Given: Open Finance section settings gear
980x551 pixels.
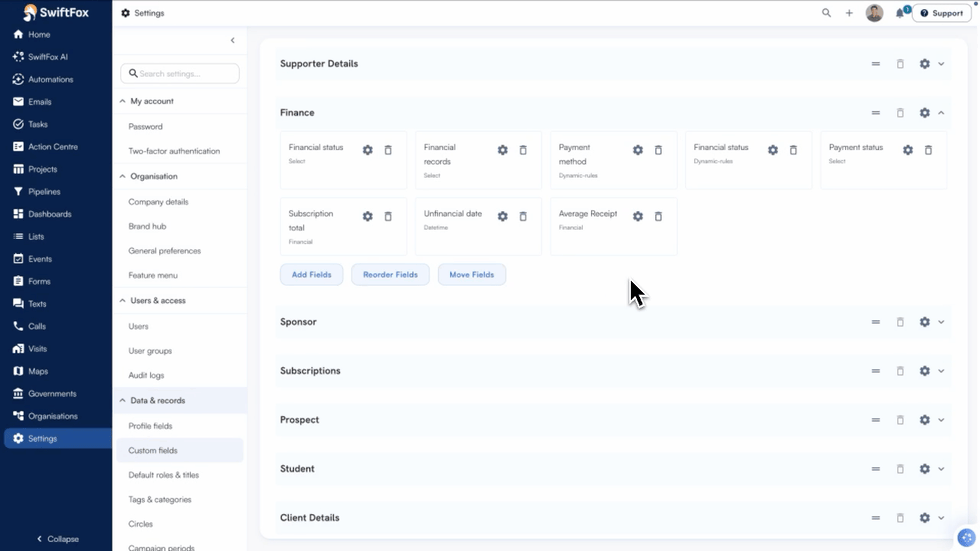Looking at the screenshot, I should [924, 112].
